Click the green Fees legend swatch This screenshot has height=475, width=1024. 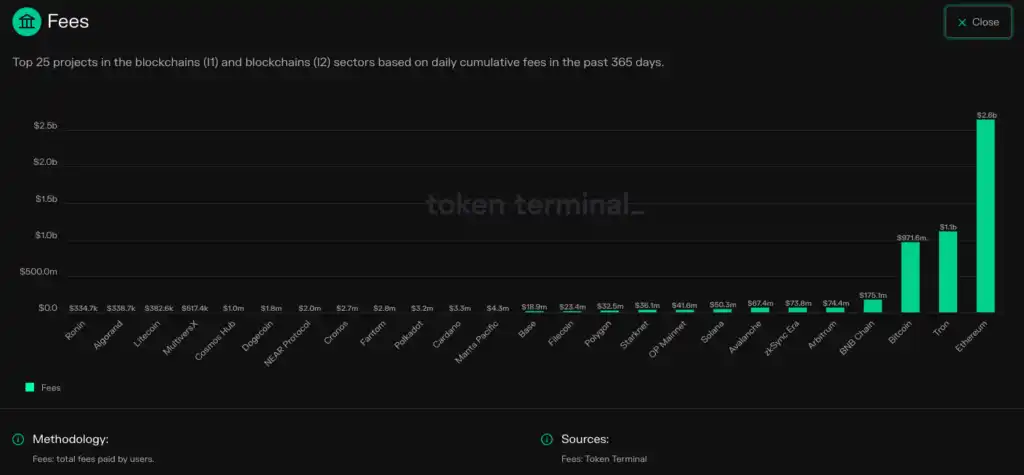(30, 387)
